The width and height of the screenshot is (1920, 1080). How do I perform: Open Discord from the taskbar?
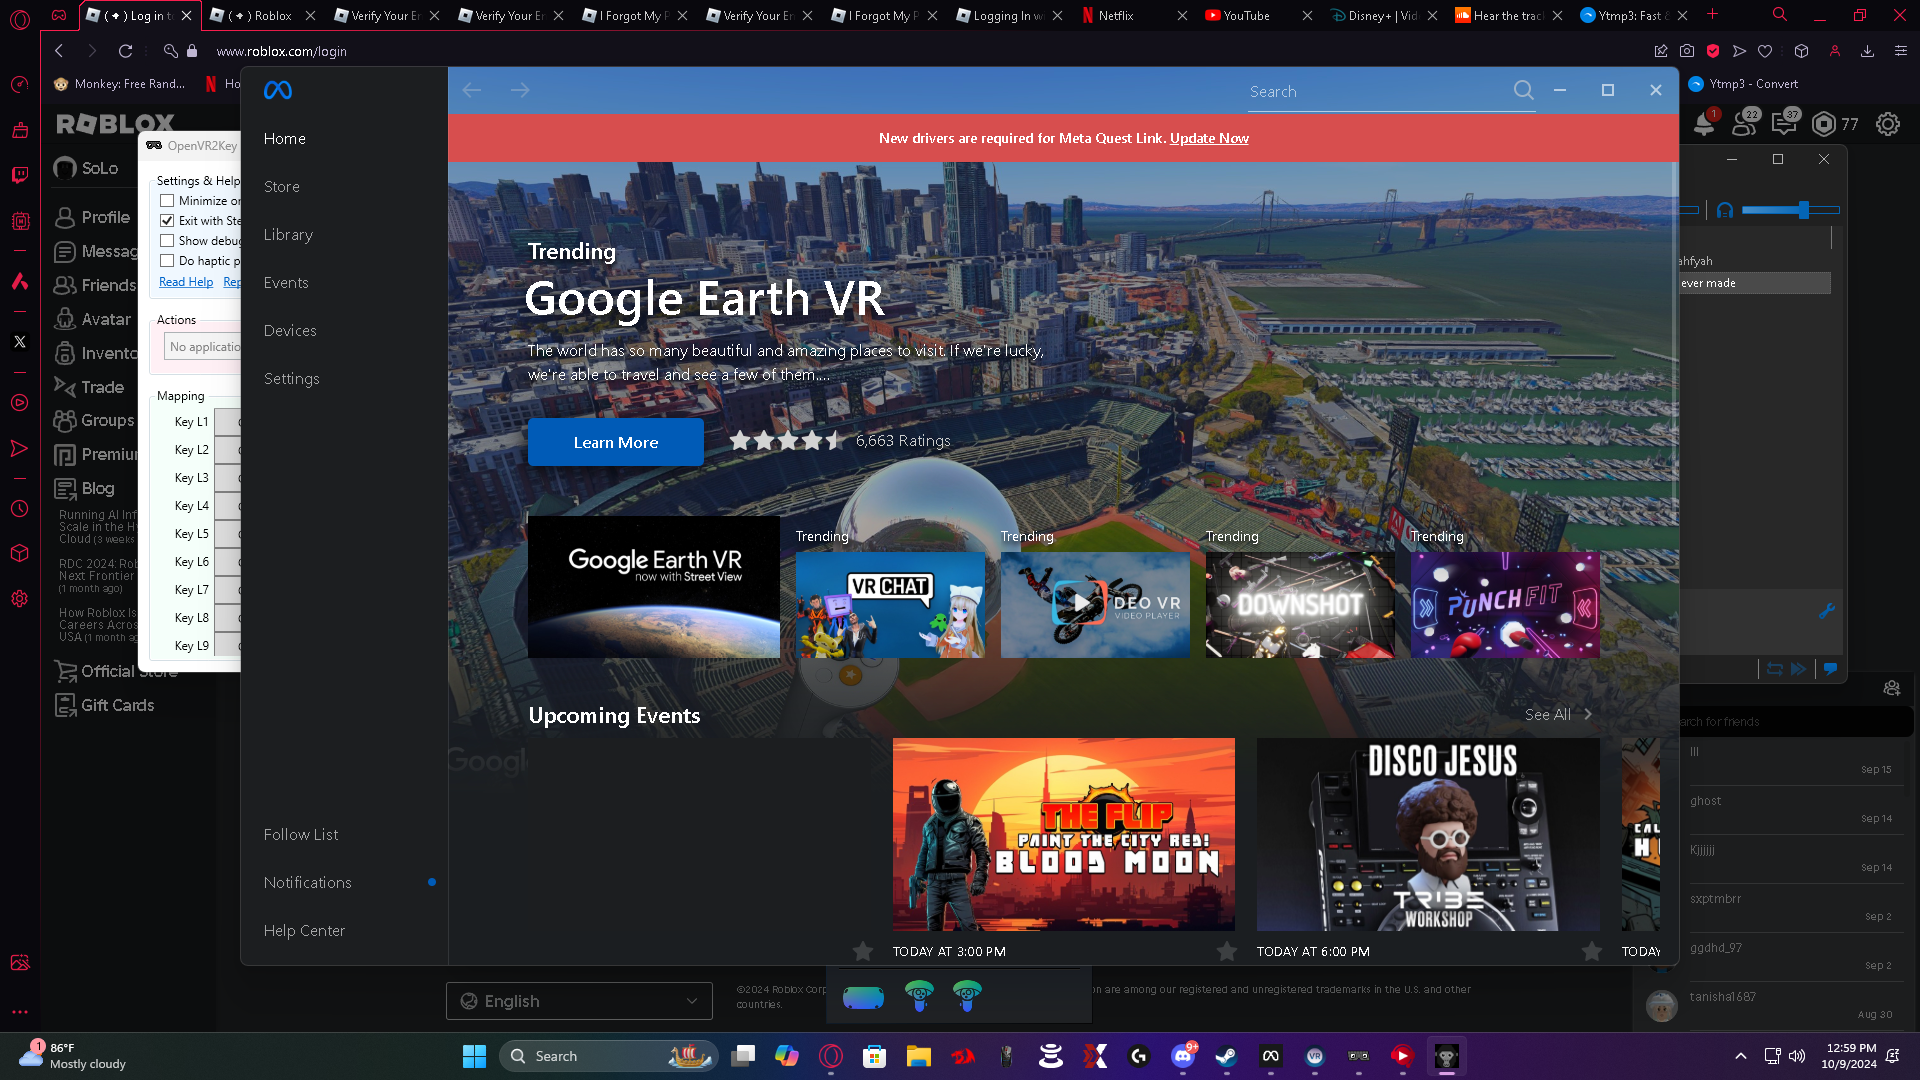[x=1182, y=1056]
